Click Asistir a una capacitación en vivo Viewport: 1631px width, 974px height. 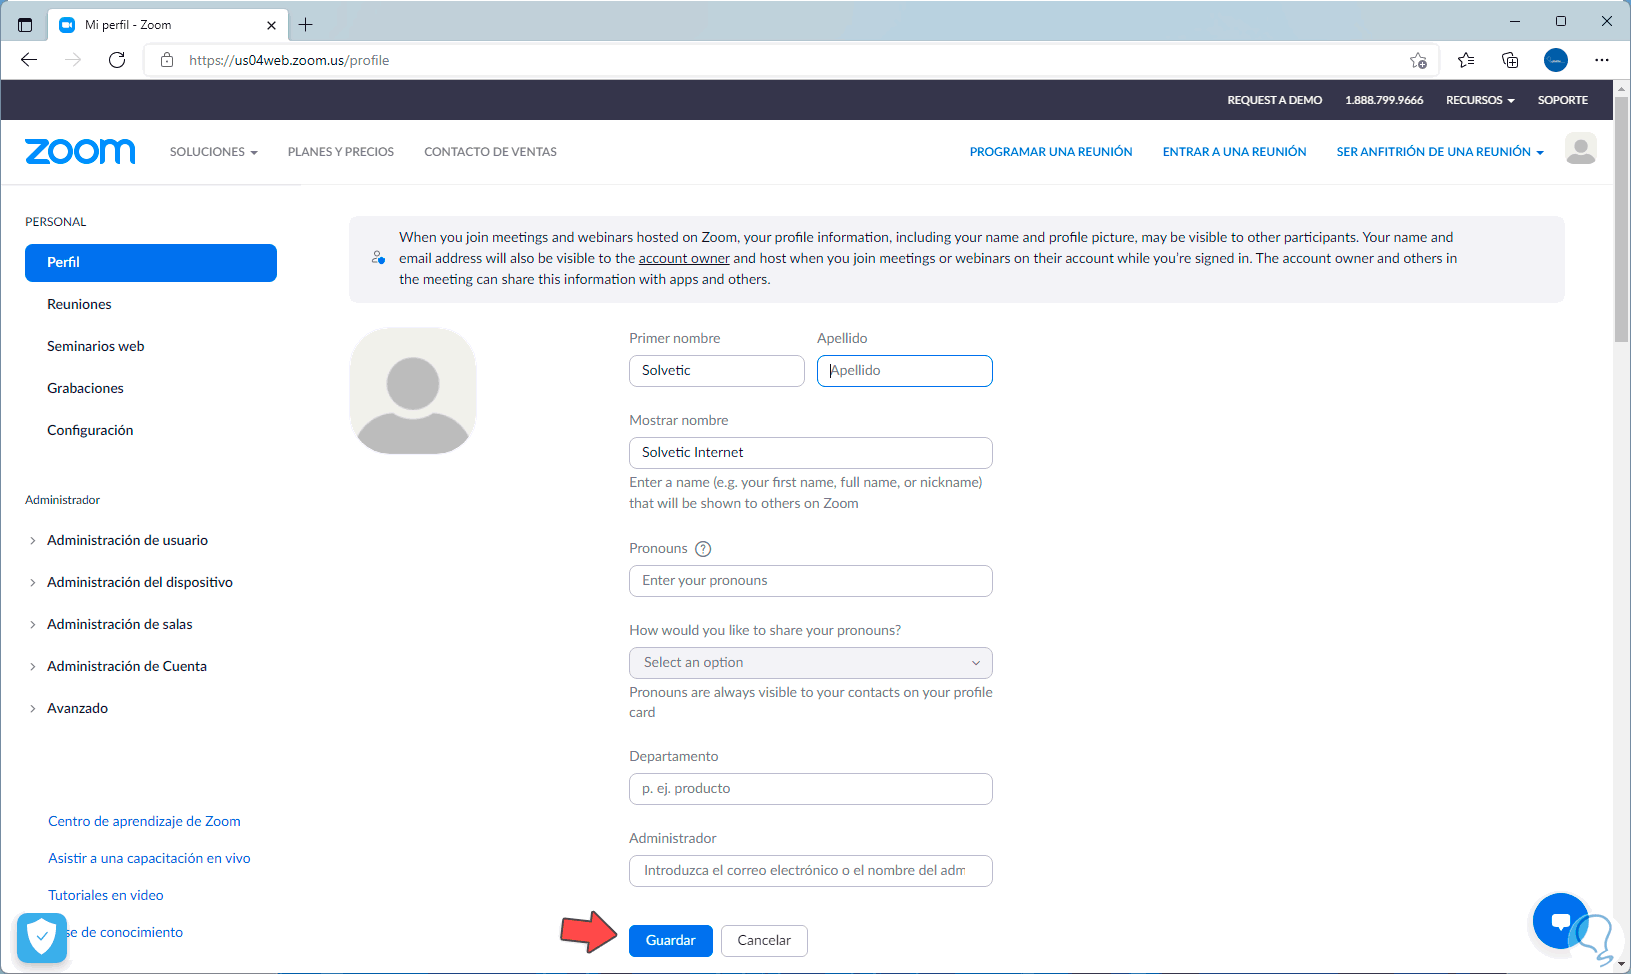149,859
